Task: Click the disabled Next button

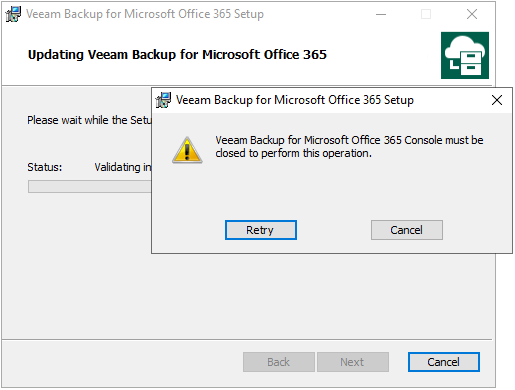Action: [x=353, y=362]
